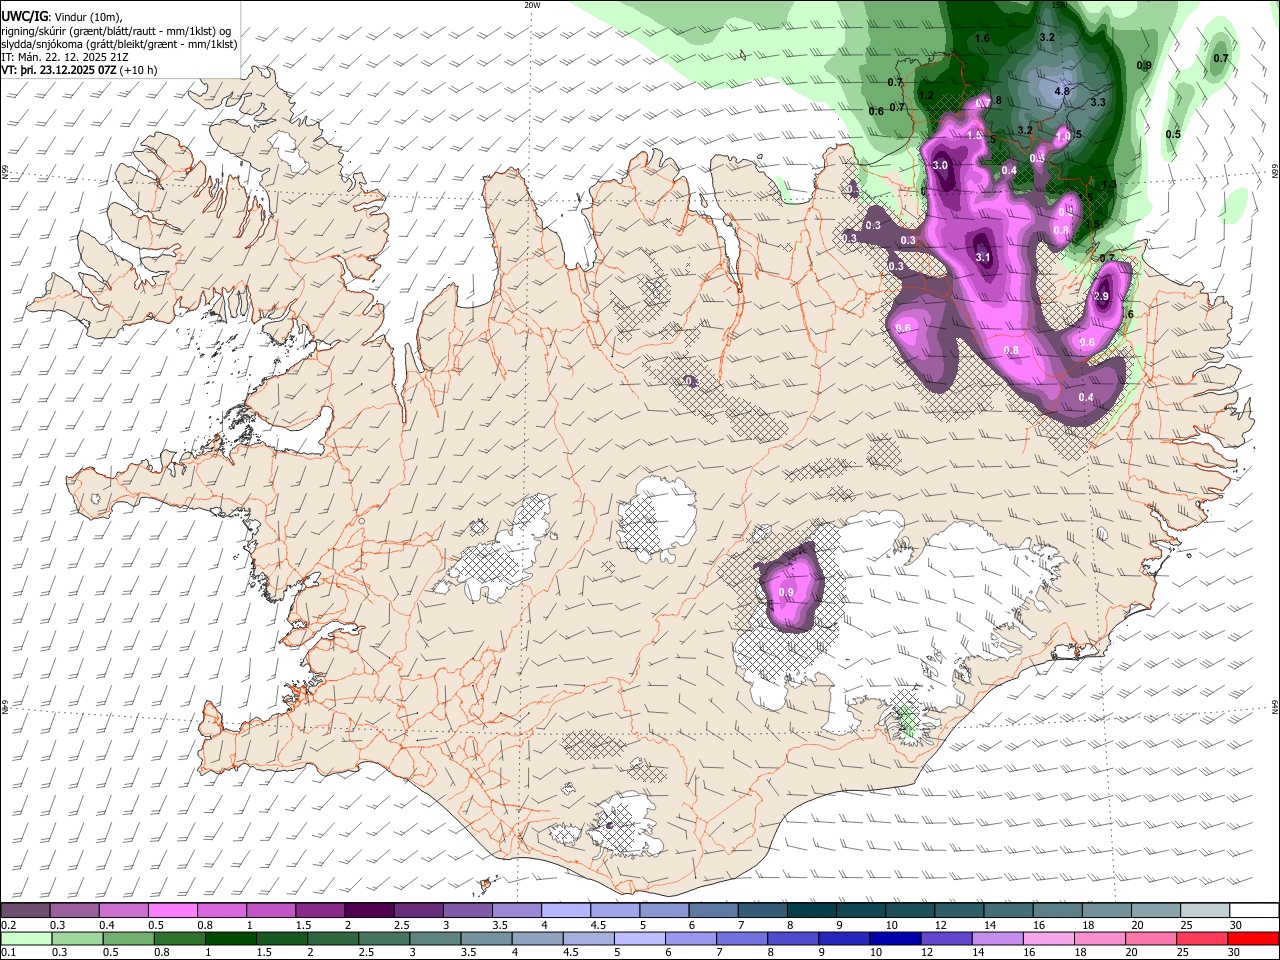Click the upper legend swatch between 0.3 and 0.4
Viewport: 1280px width, 960px height.
point(74,911)
